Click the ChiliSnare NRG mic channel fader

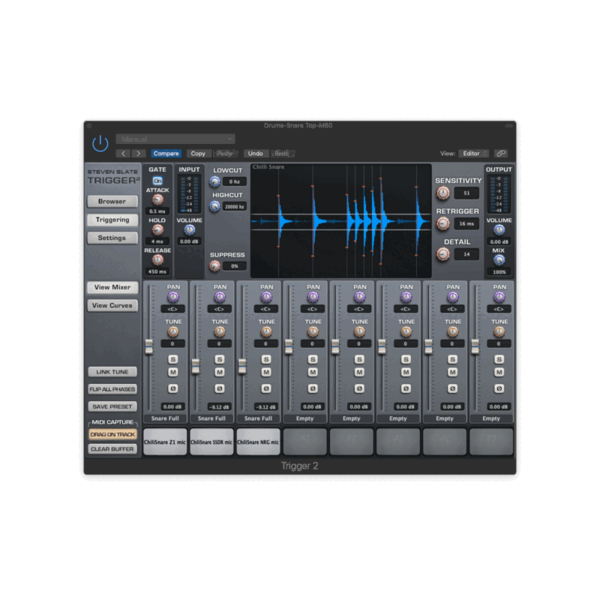pos(242,366)
